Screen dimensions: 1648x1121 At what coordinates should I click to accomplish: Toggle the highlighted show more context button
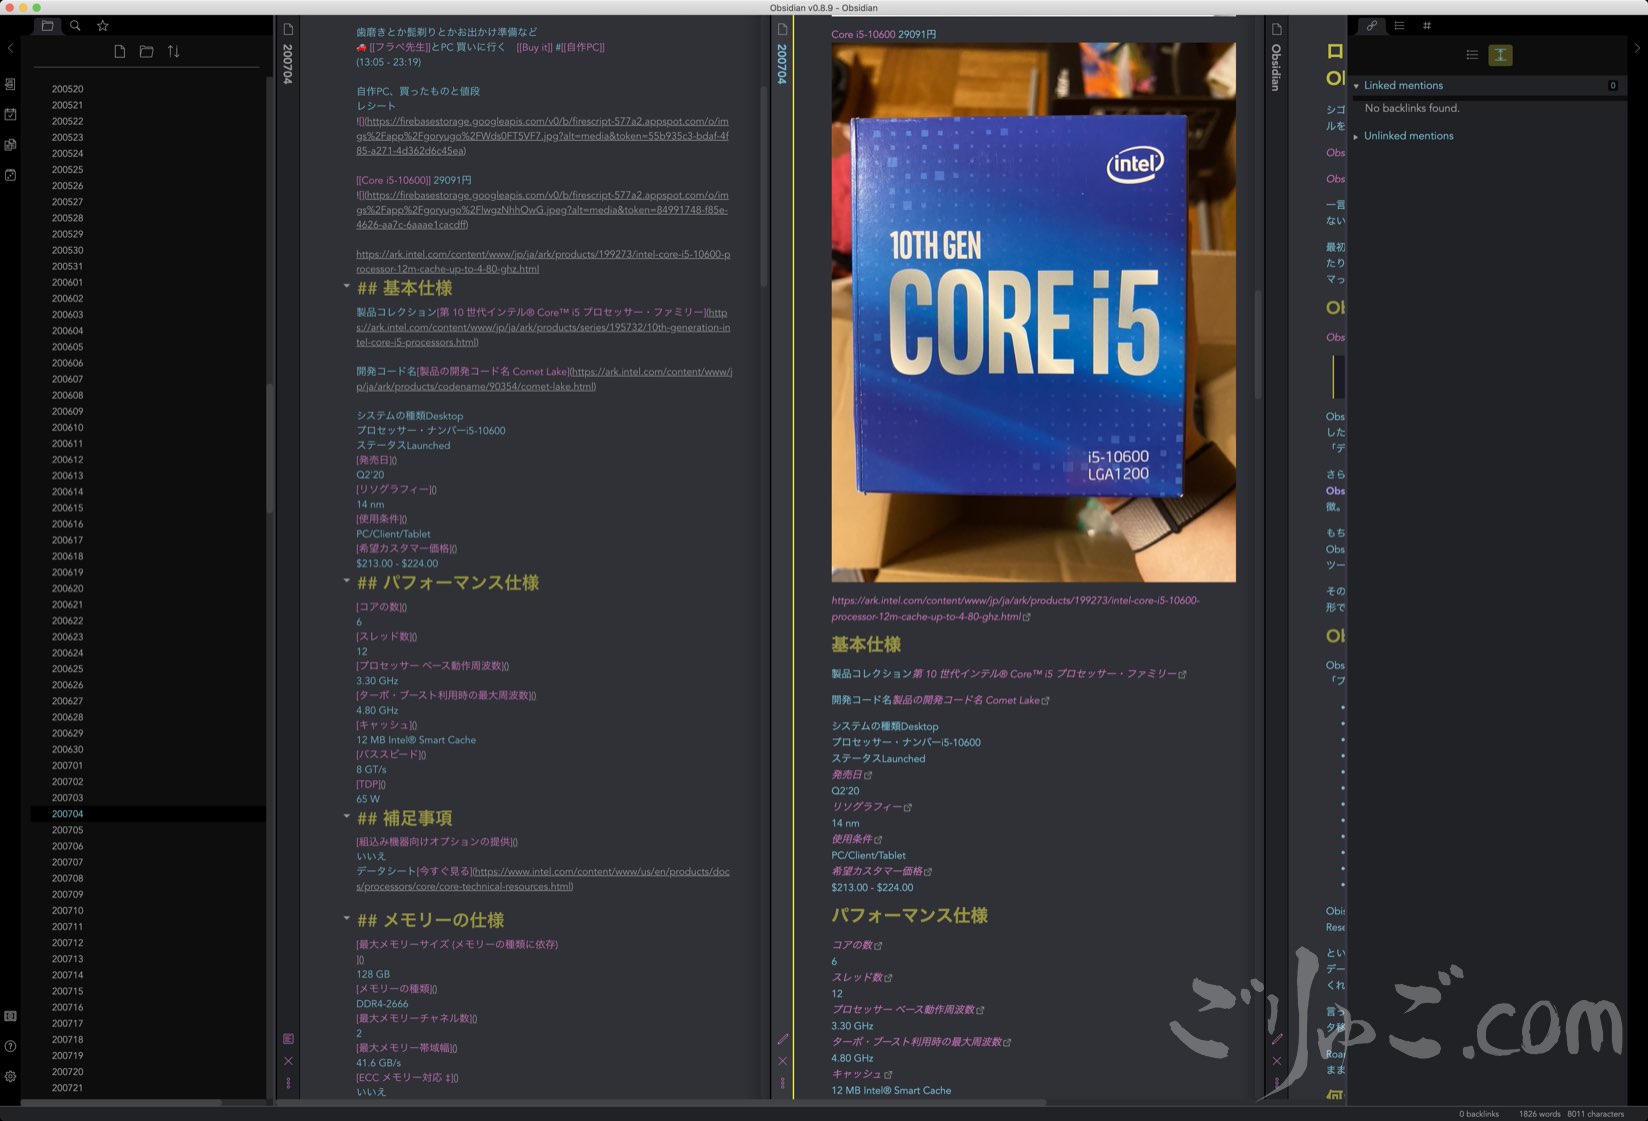pyautogui.click(x=1500, y=55)
